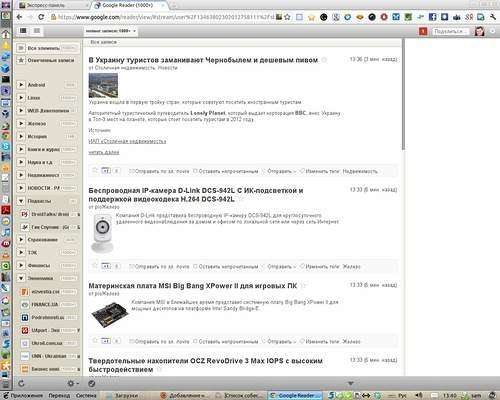Open OCZ RevoDrive 3 Max IOPS headline
Image resolution: width=500 pixels, height=400 pixels.
(x=205, y=365)
